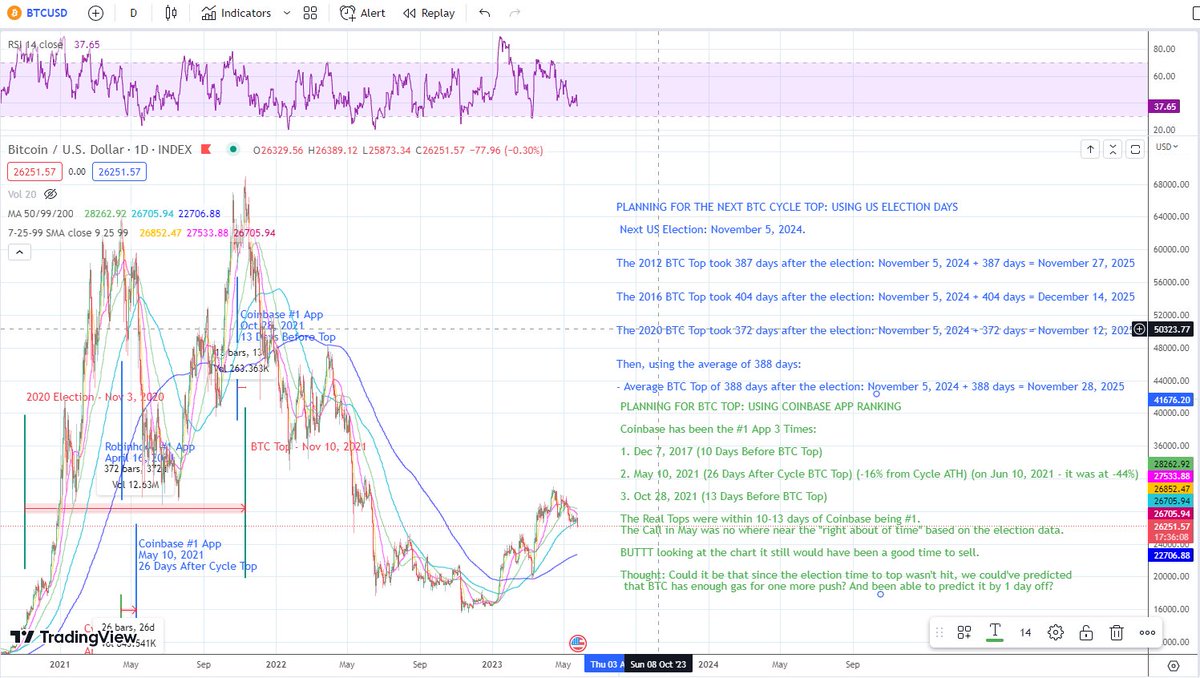
Task: Click the red 26251.57 sell price box
Action: [35, 171]
